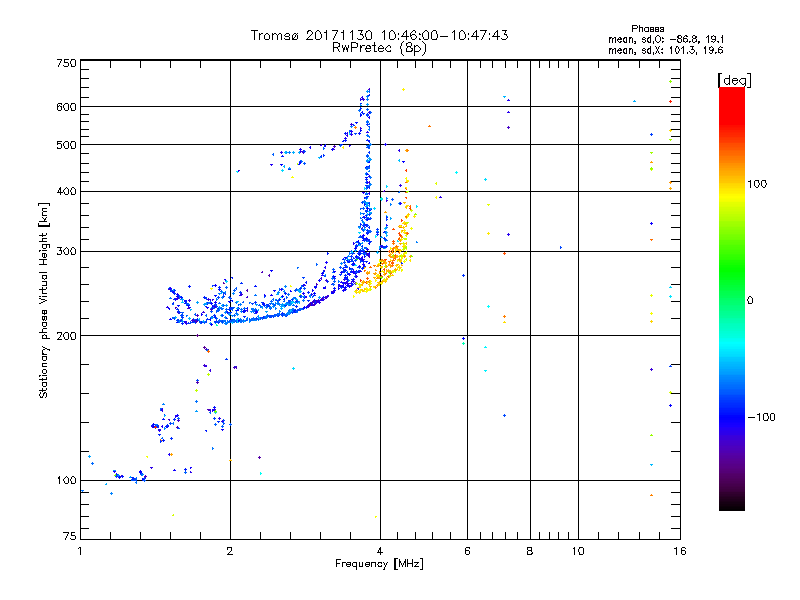The height and width of the screenshot is (600, 800).
Task: Click the "Phases" heading at top right
Action: [x=647, y=29]
